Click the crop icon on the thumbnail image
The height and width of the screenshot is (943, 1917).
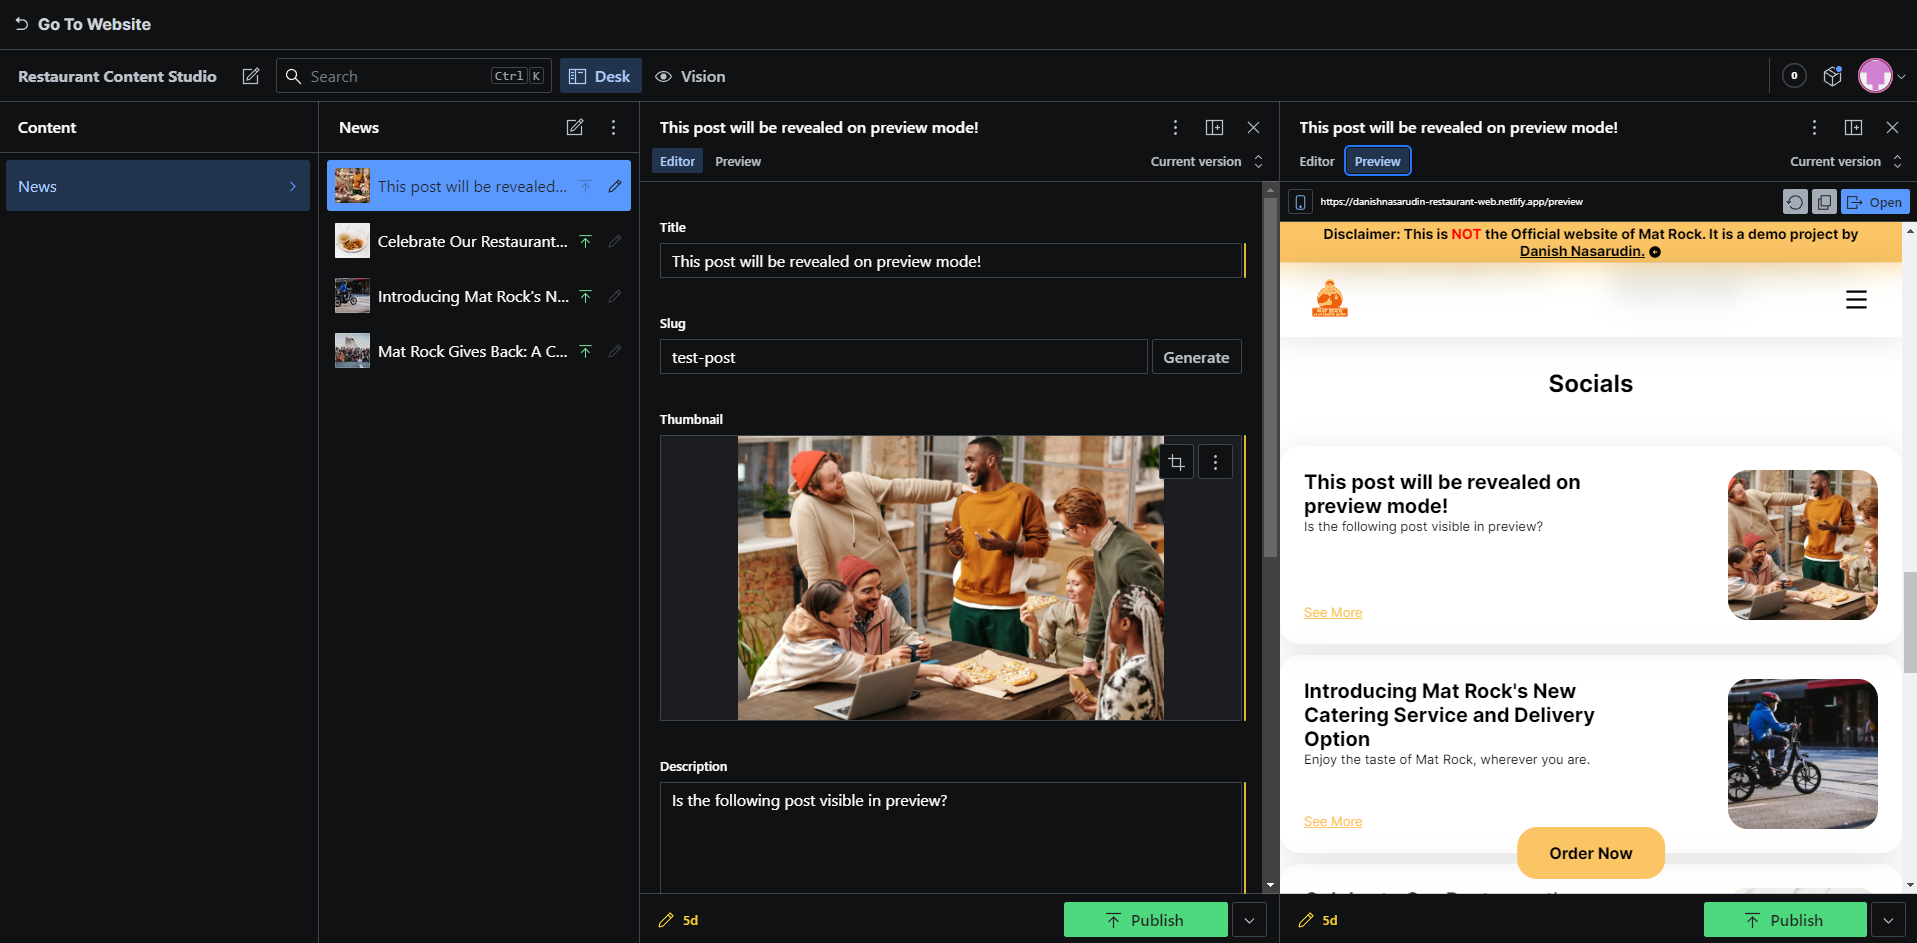click(1177, 462)
